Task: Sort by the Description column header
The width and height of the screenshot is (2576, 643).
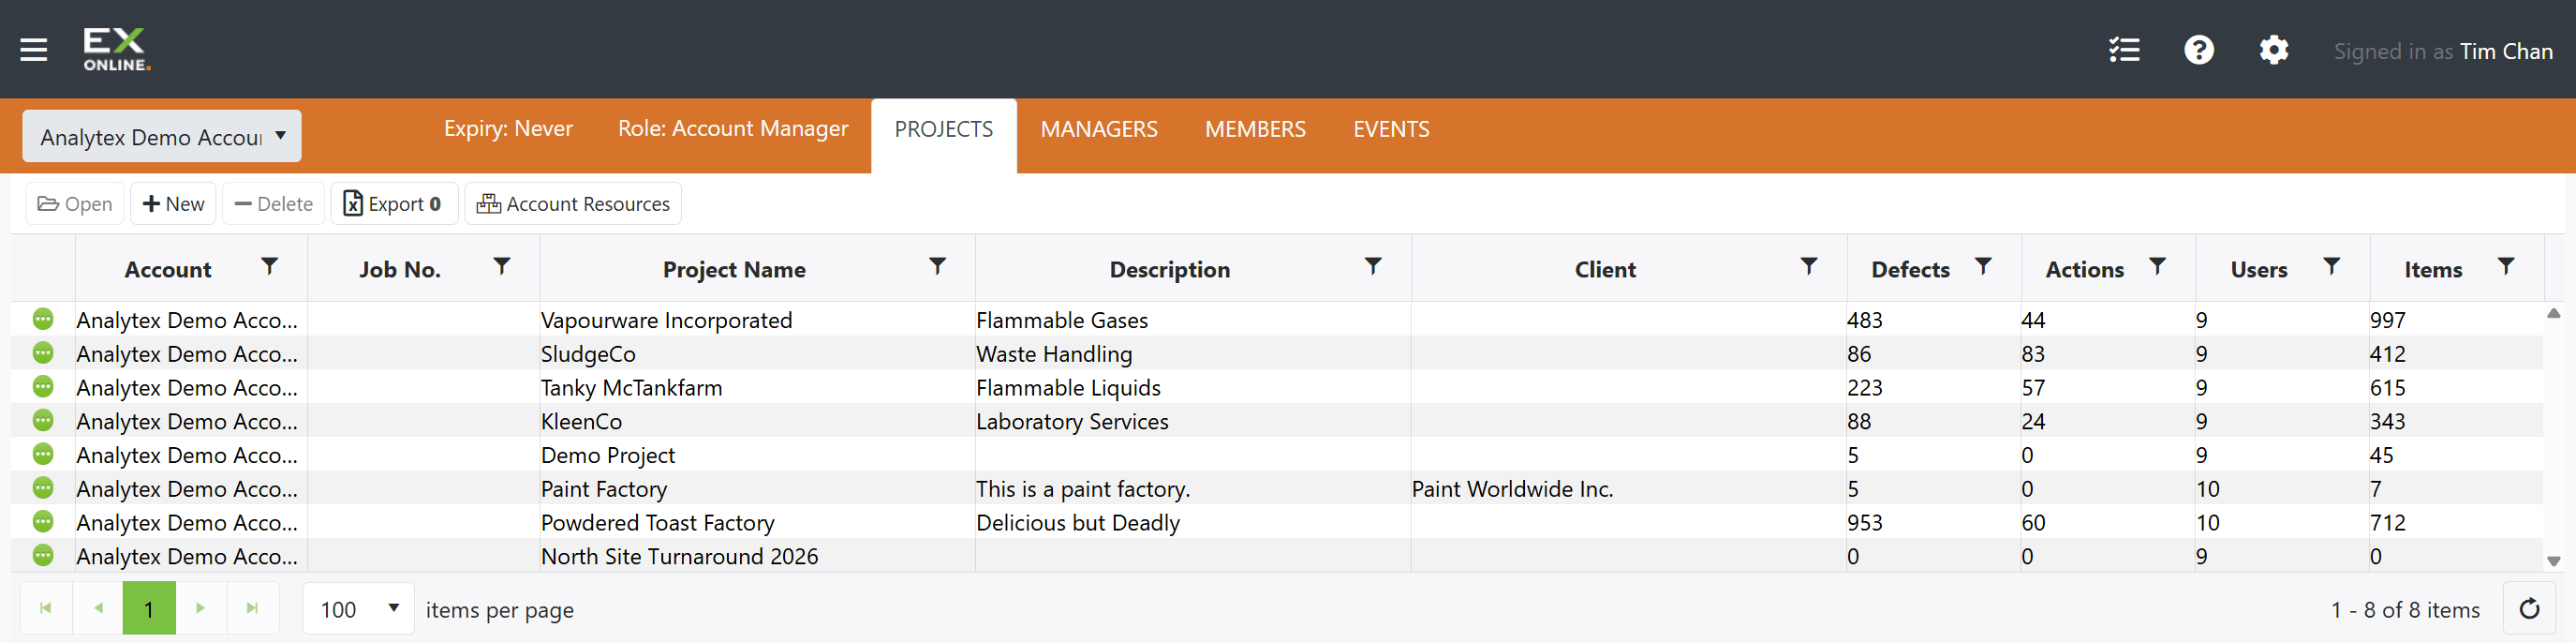Action: click(x=1169, y=270)
